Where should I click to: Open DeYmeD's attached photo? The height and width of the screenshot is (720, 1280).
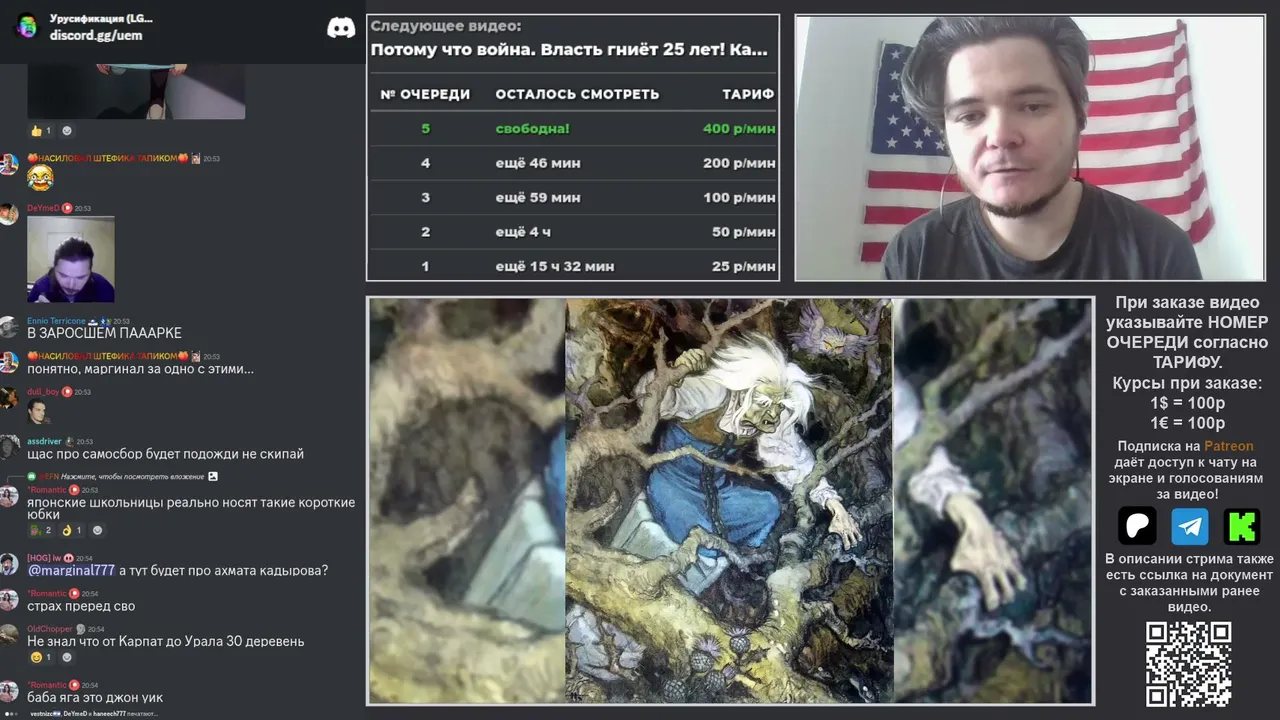[70, 259]
